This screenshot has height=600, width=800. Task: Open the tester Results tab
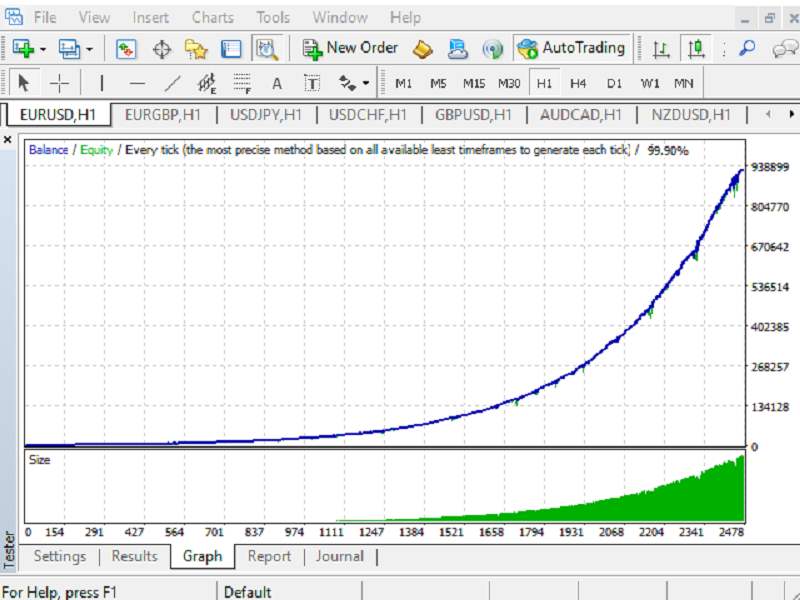[135, 556]
